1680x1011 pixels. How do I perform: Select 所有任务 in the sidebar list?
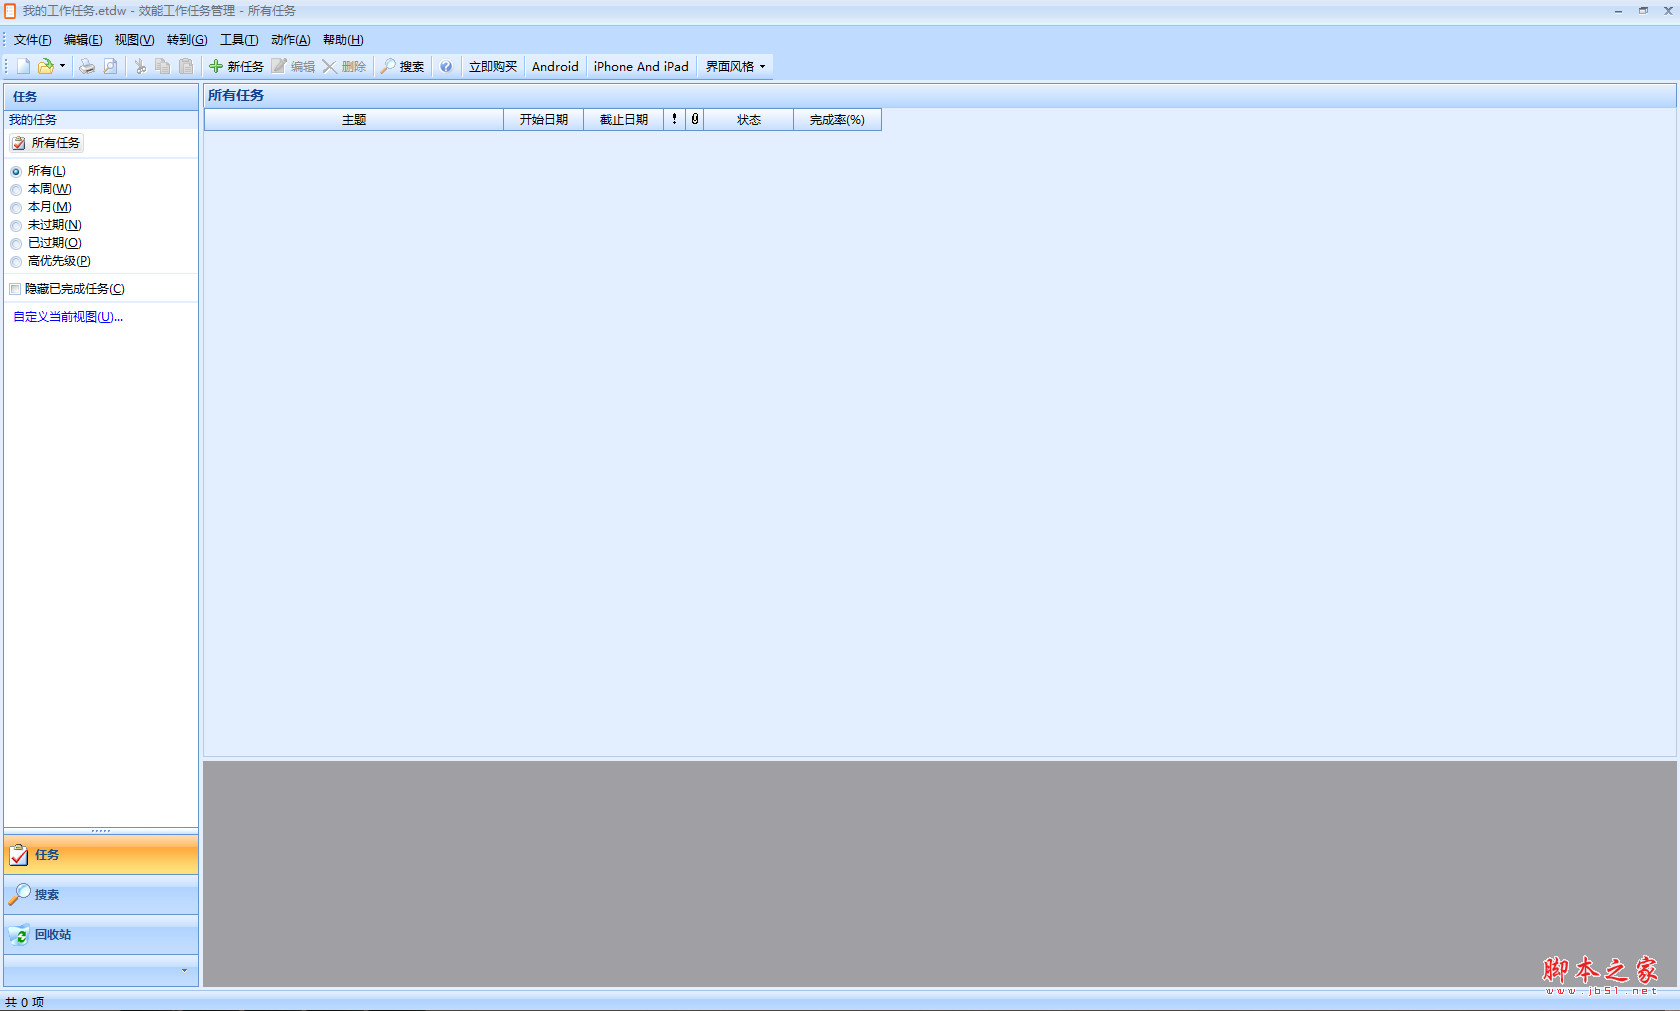point(46,143)
